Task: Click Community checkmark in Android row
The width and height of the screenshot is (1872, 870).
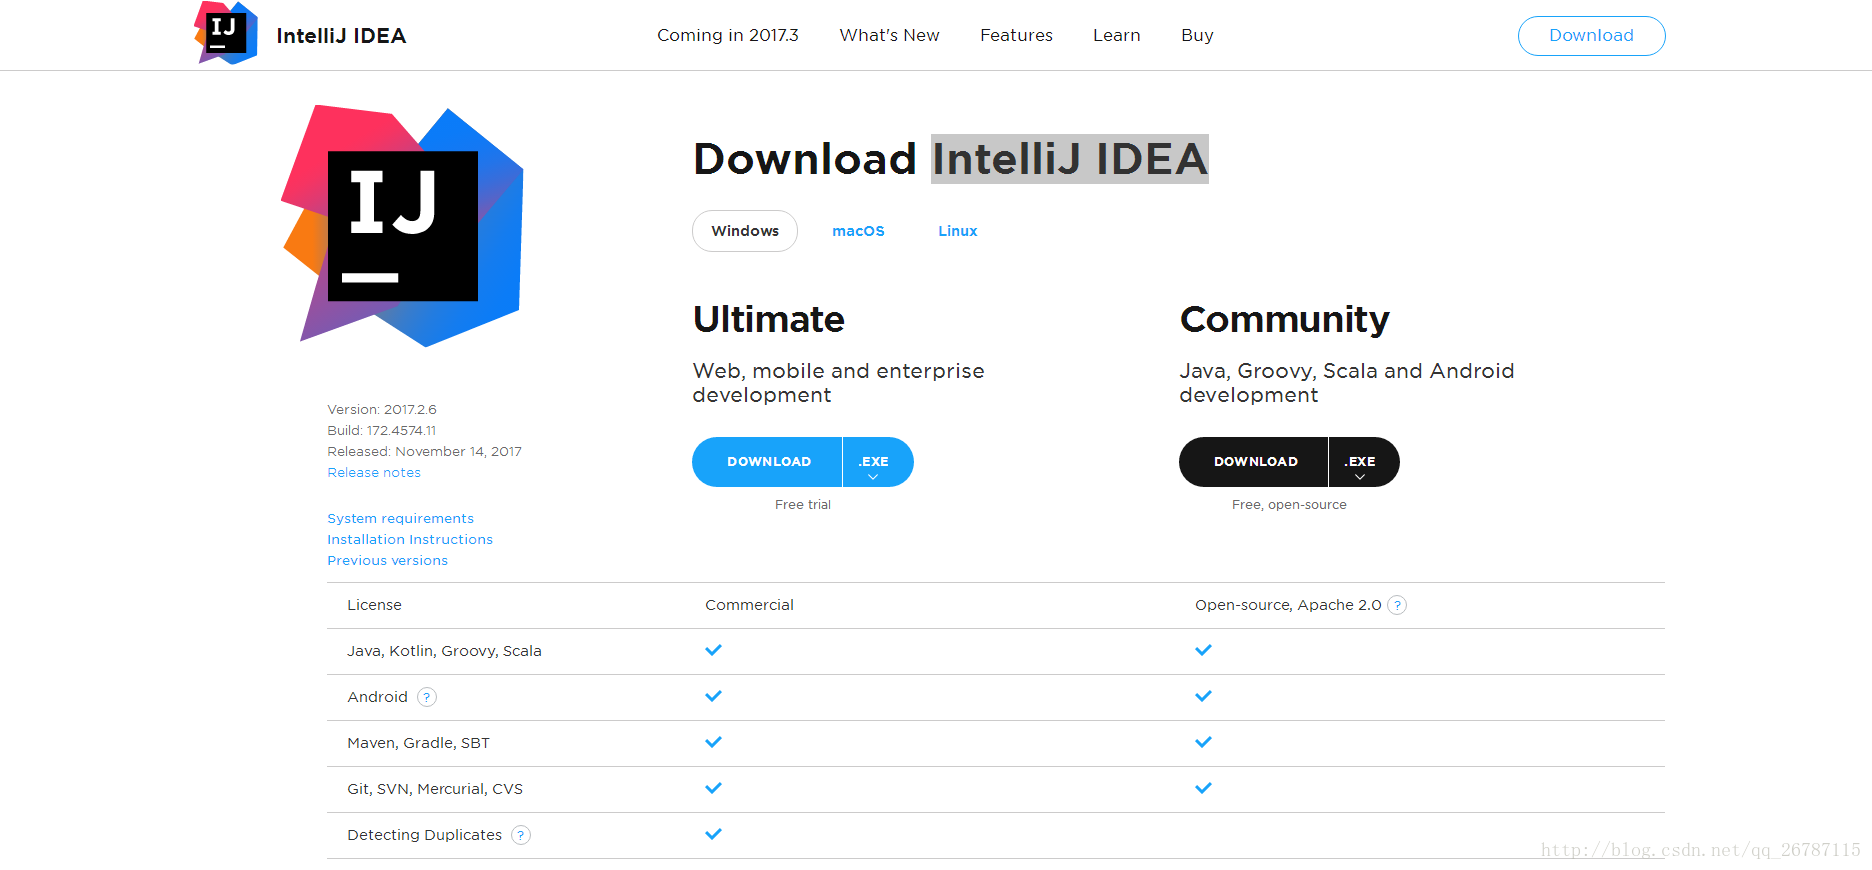Action: 1203,696
